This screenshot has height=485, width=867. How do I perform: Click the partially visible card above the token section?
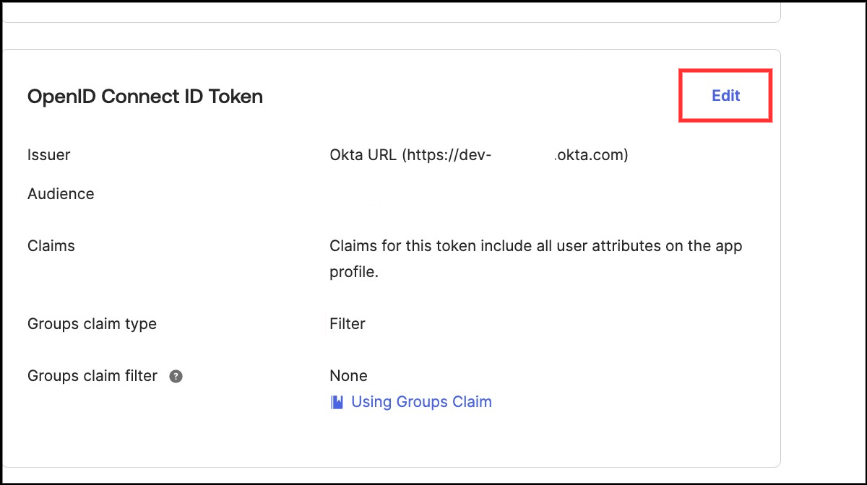click(390, 10)
